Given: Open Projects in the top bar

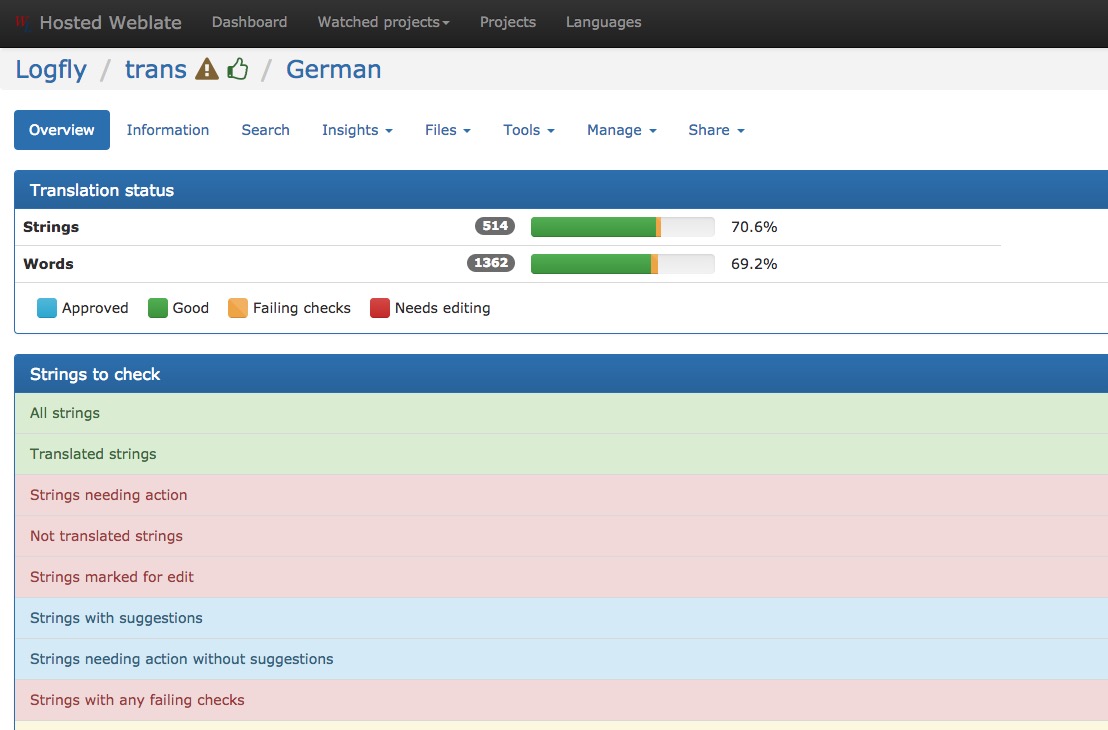Looking at the screenshot, I should (507, 22).
